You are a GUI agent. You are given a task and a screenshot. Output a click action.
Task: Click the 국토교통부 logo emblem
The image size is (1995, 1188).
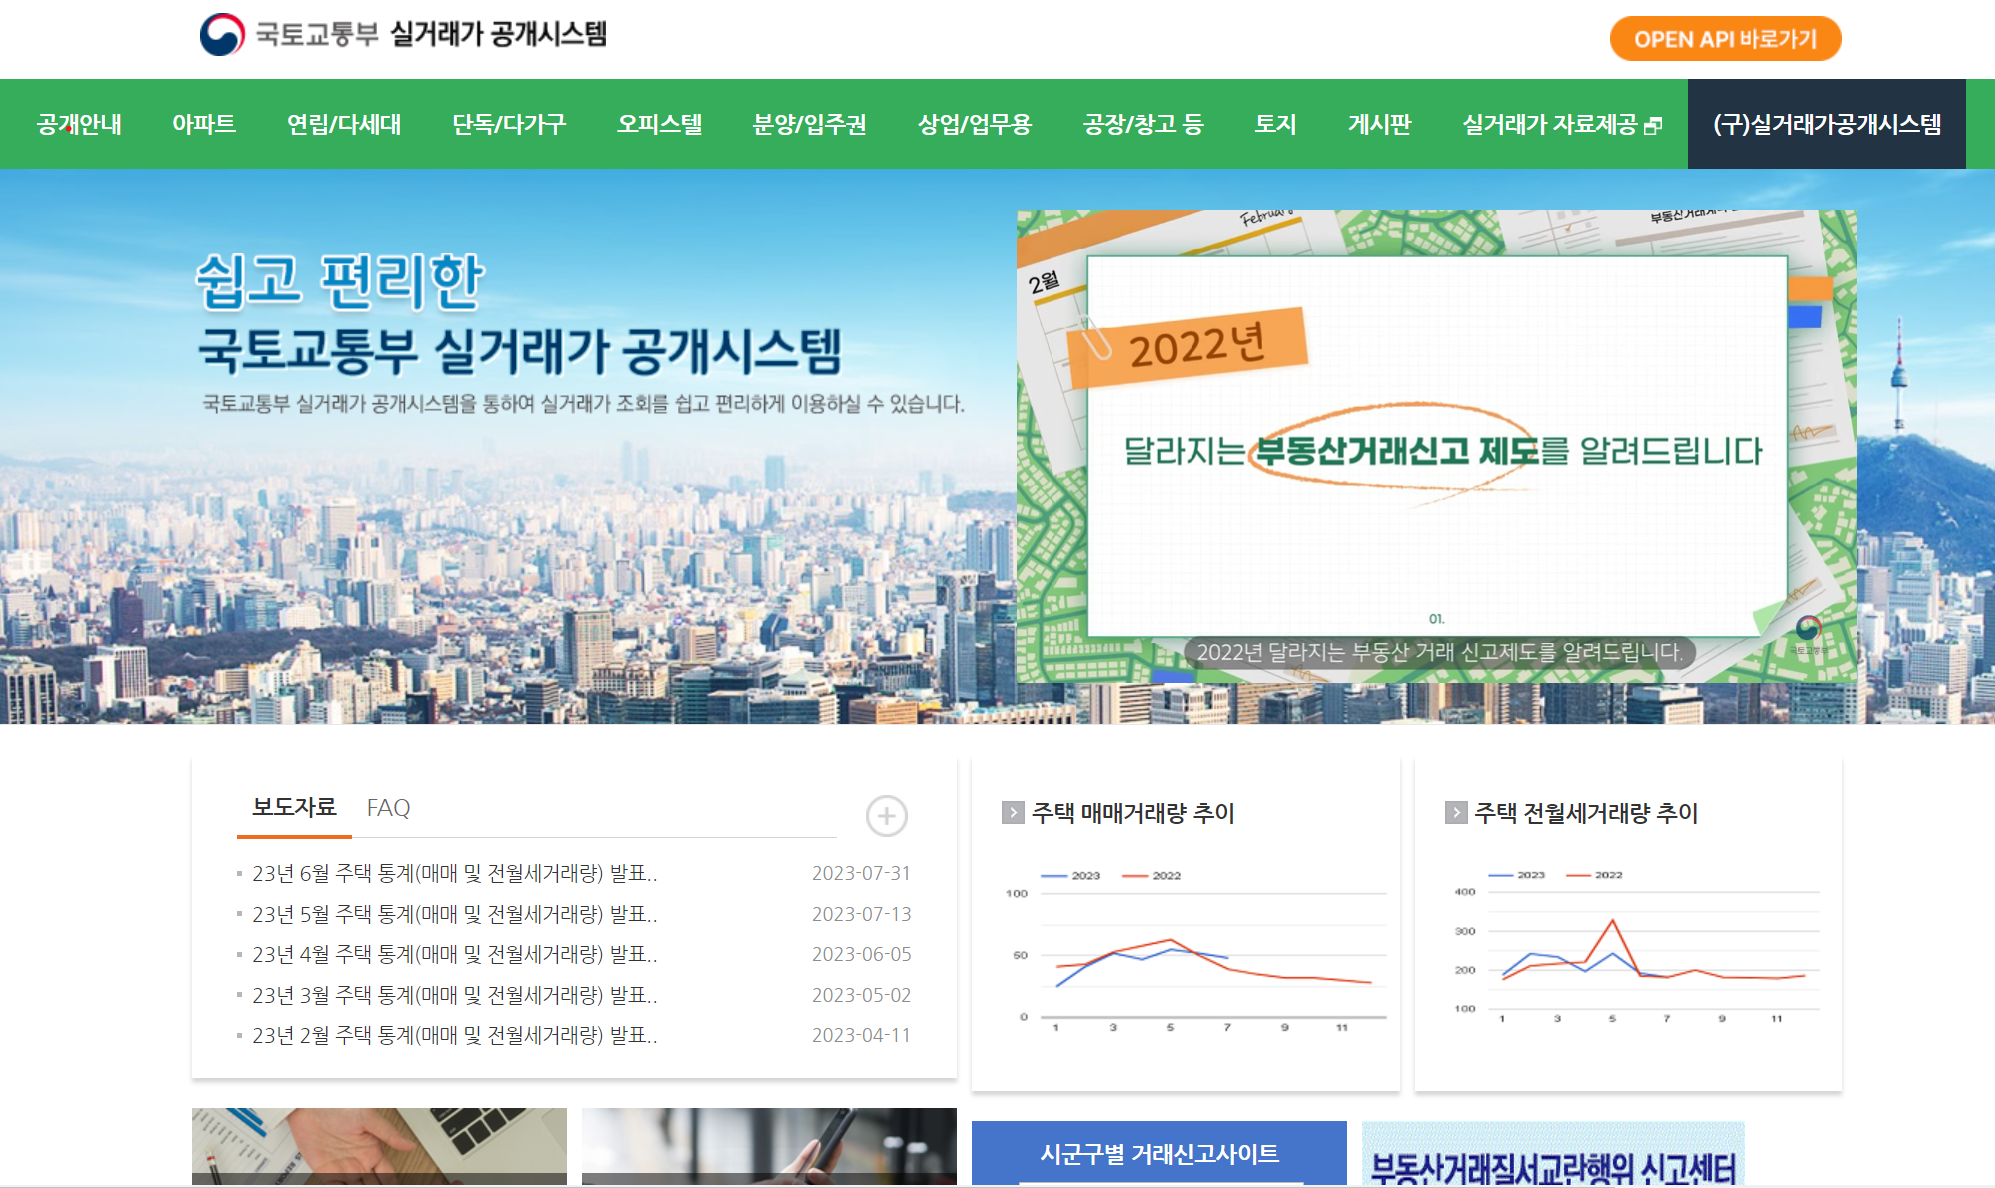[x=222, y=35]
